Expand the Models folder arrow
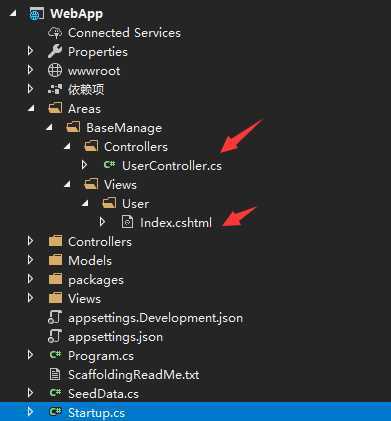Screen dimensions: 391x421 pyautogui.click(x=30, y=260)
